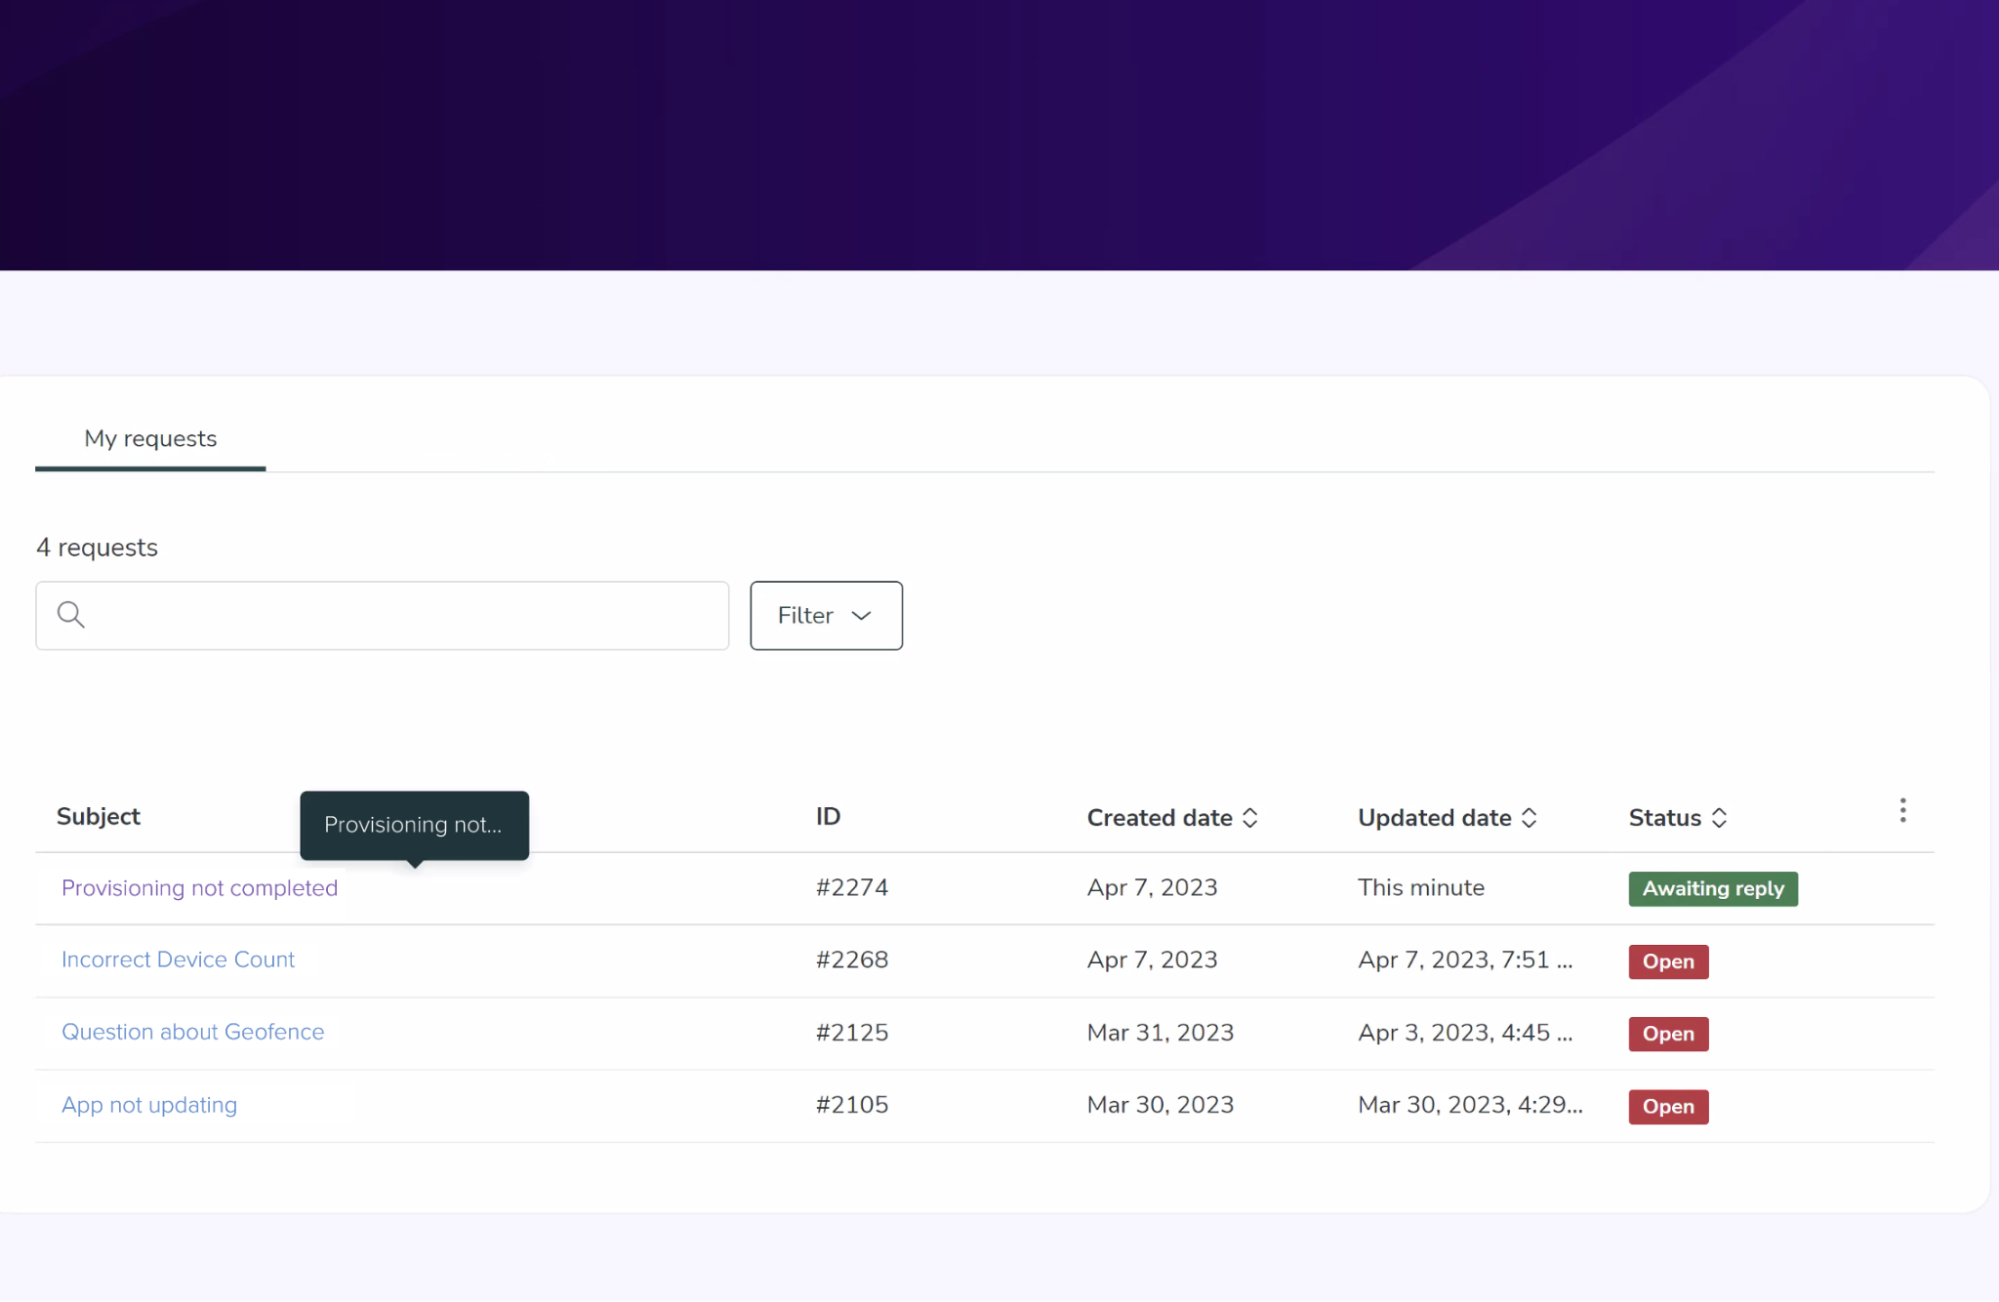Expand the Filter dropdown
The width and height of the screenshot is (1999, 1302).
826,616
